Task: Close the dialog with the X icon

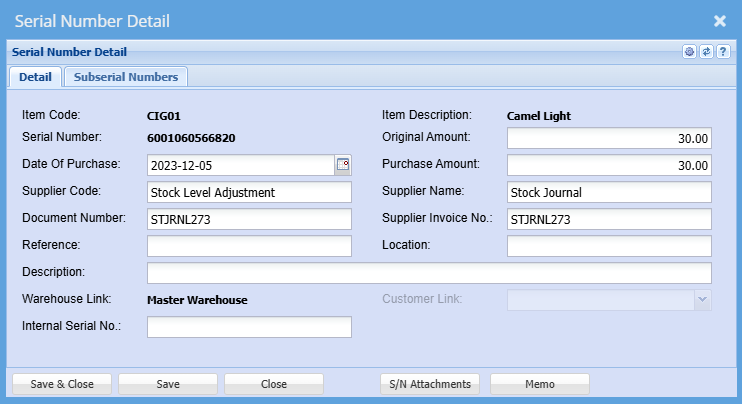Action: coord(719,20)
